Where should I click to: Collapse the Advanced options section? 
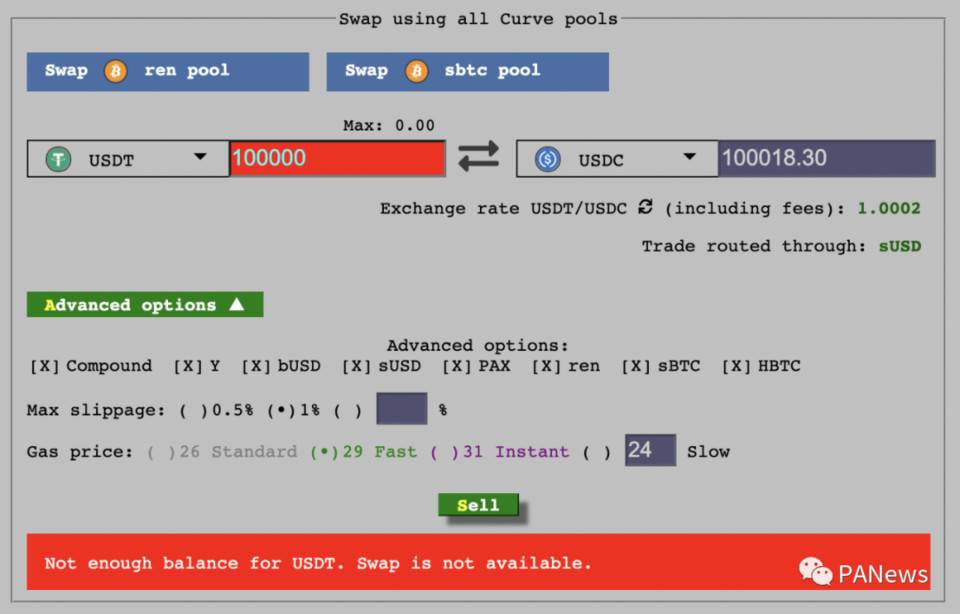[144, 305]
